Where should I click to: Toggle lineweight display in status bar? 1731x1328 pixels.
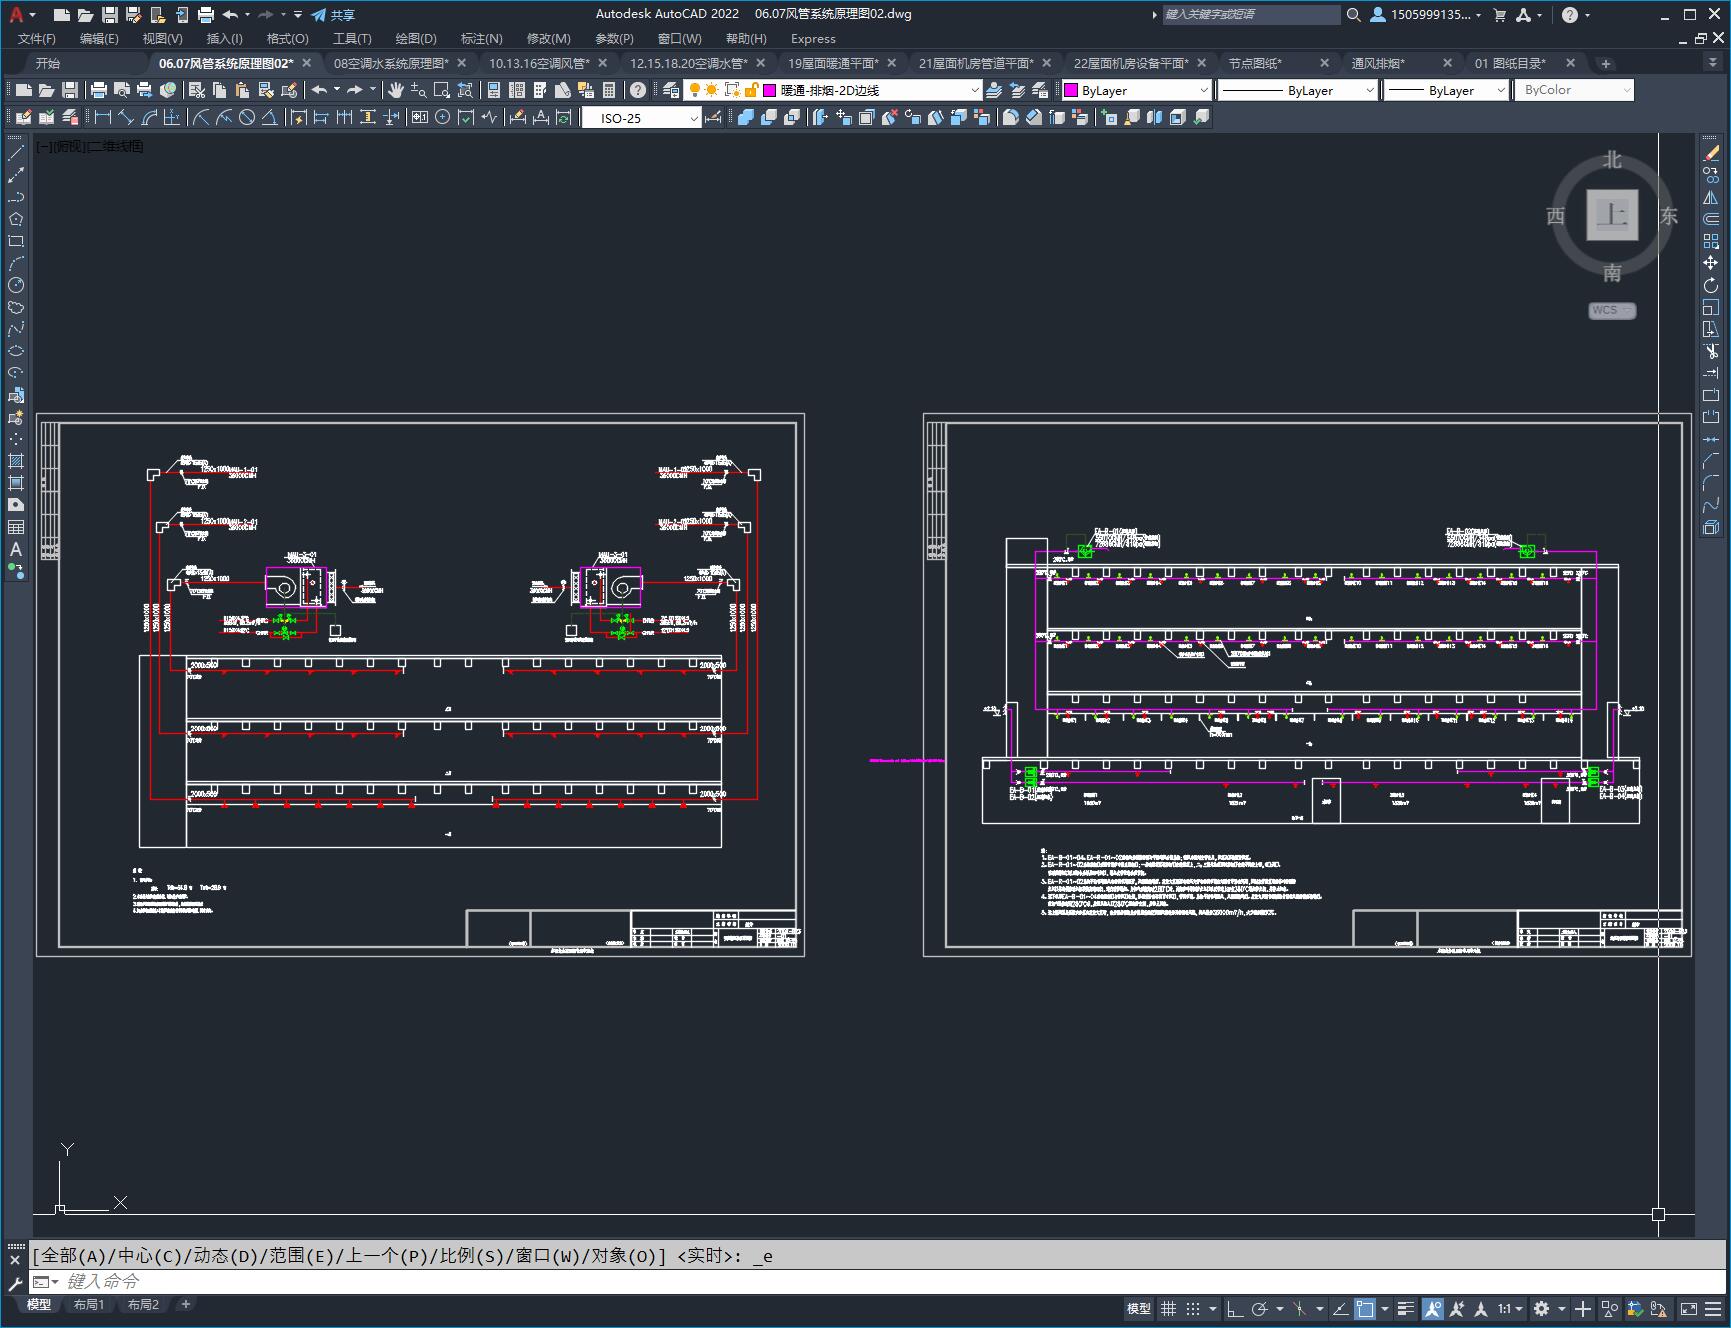[1406, 1308]
